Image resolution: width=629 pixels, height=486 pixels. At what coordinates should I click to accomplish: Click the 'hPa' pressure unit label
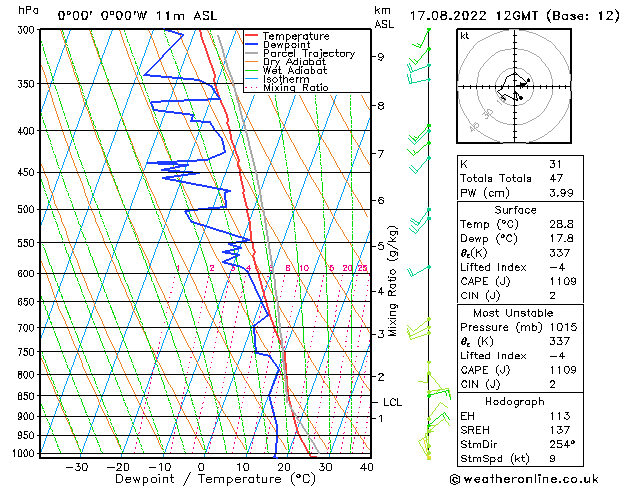[x=28, y=11]
